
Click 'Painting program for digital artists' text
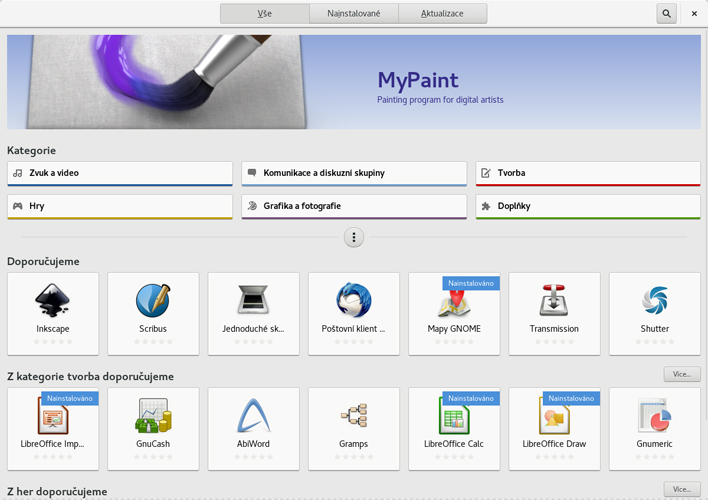[440, 100]
